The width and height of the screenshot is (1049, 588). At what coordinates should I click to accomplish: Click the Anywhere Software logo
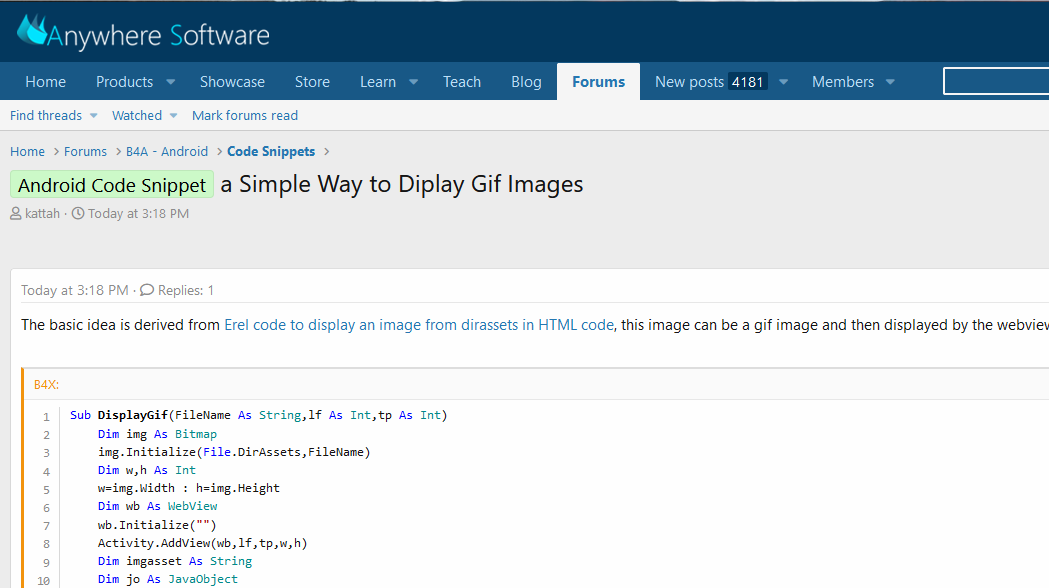tap(143, 33)
